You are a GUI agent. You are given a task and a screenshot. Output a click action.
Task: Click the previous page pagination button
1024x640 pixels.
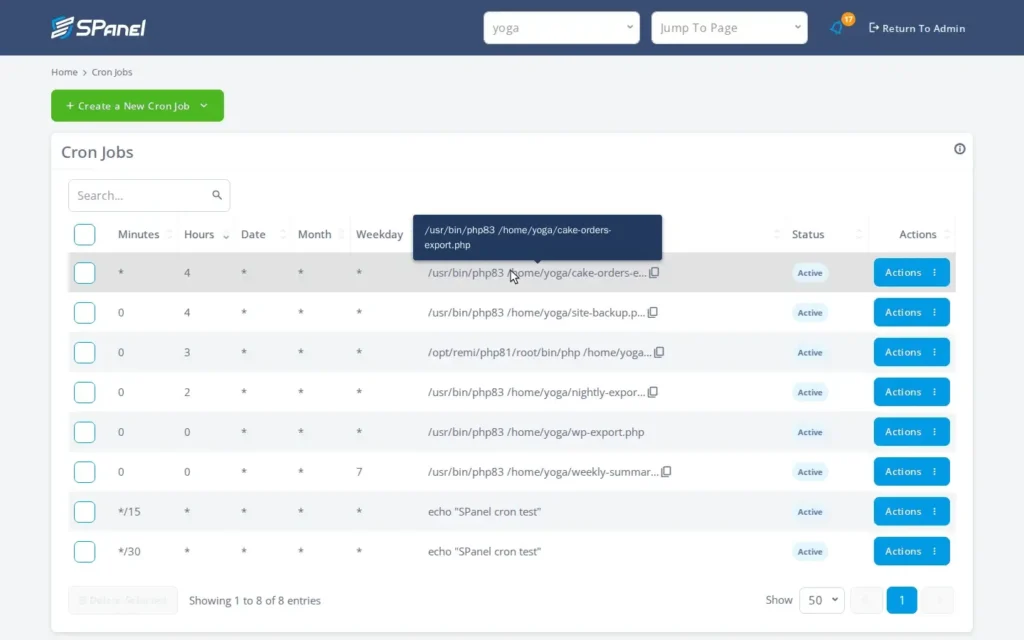pyautogui.click(x=866, y=600)
